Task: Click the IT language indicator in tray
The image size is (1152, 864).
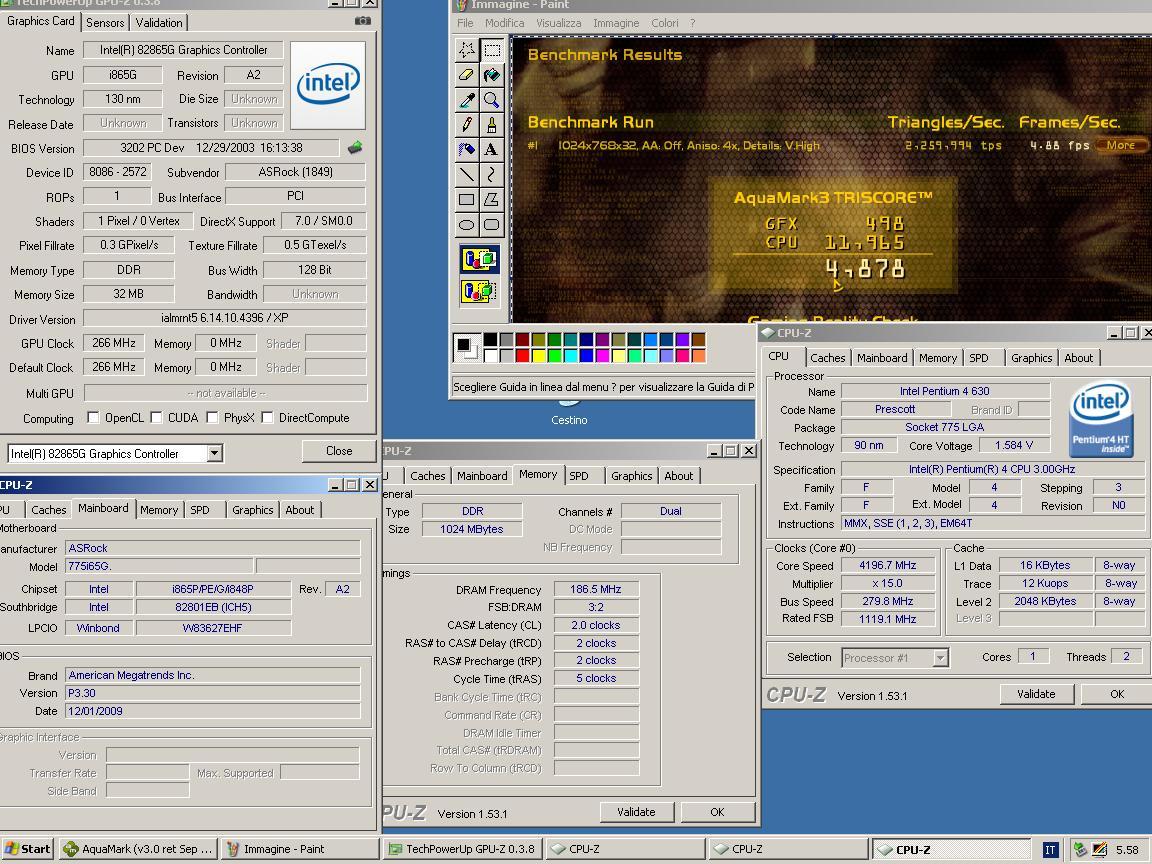Action: click(1050, 849)
